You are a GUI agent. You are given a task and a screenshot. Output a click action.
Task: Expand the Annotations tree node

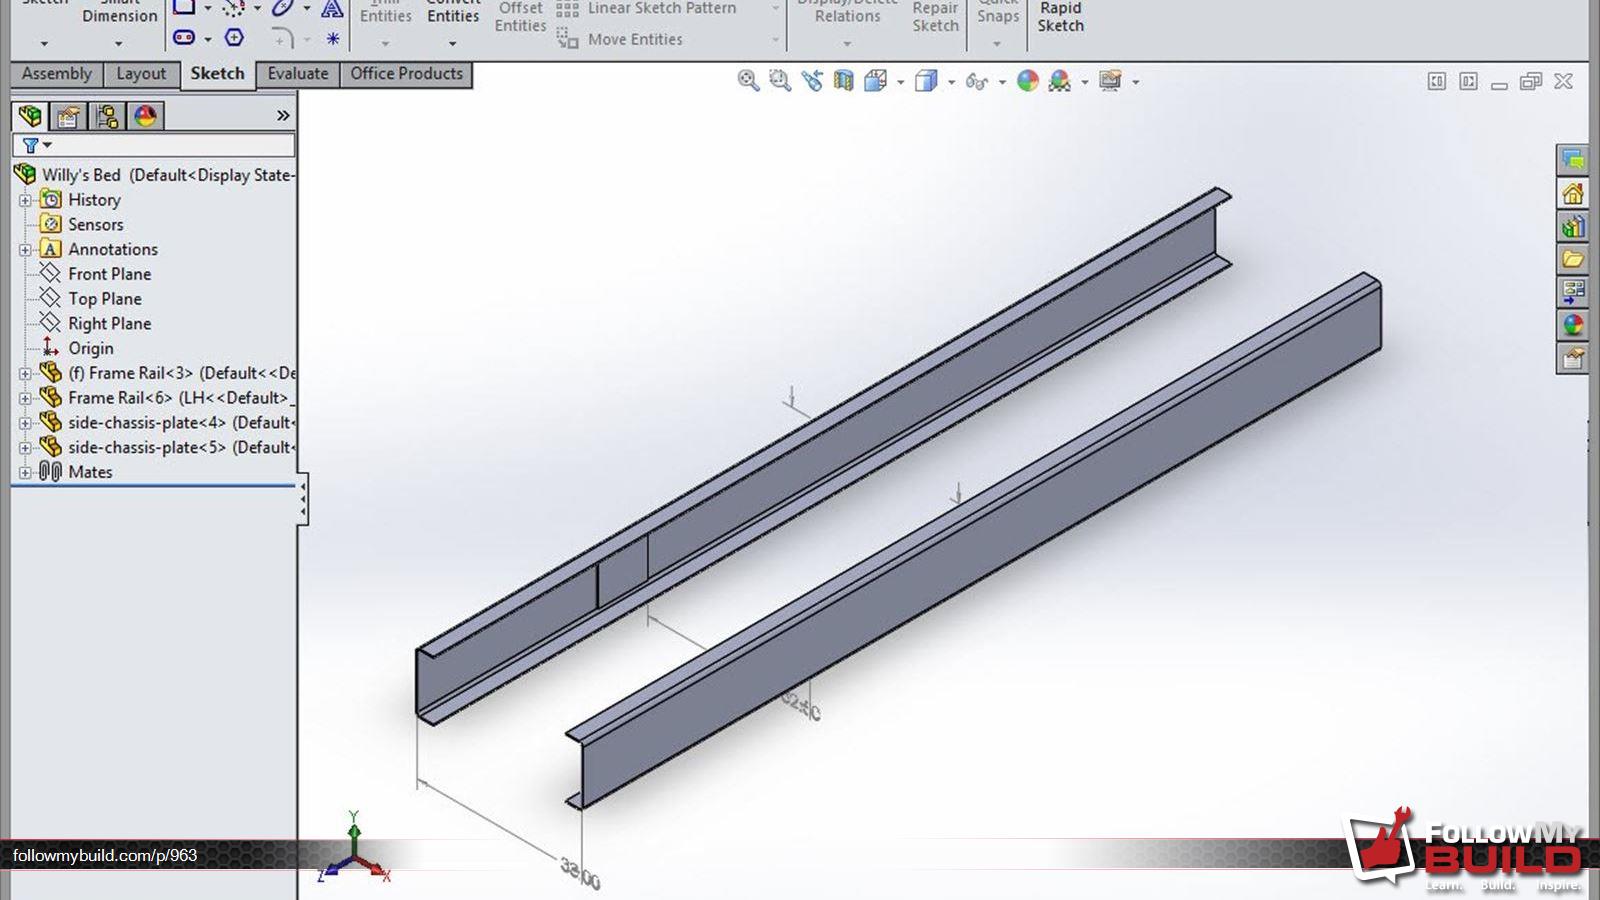pos(25,249)
